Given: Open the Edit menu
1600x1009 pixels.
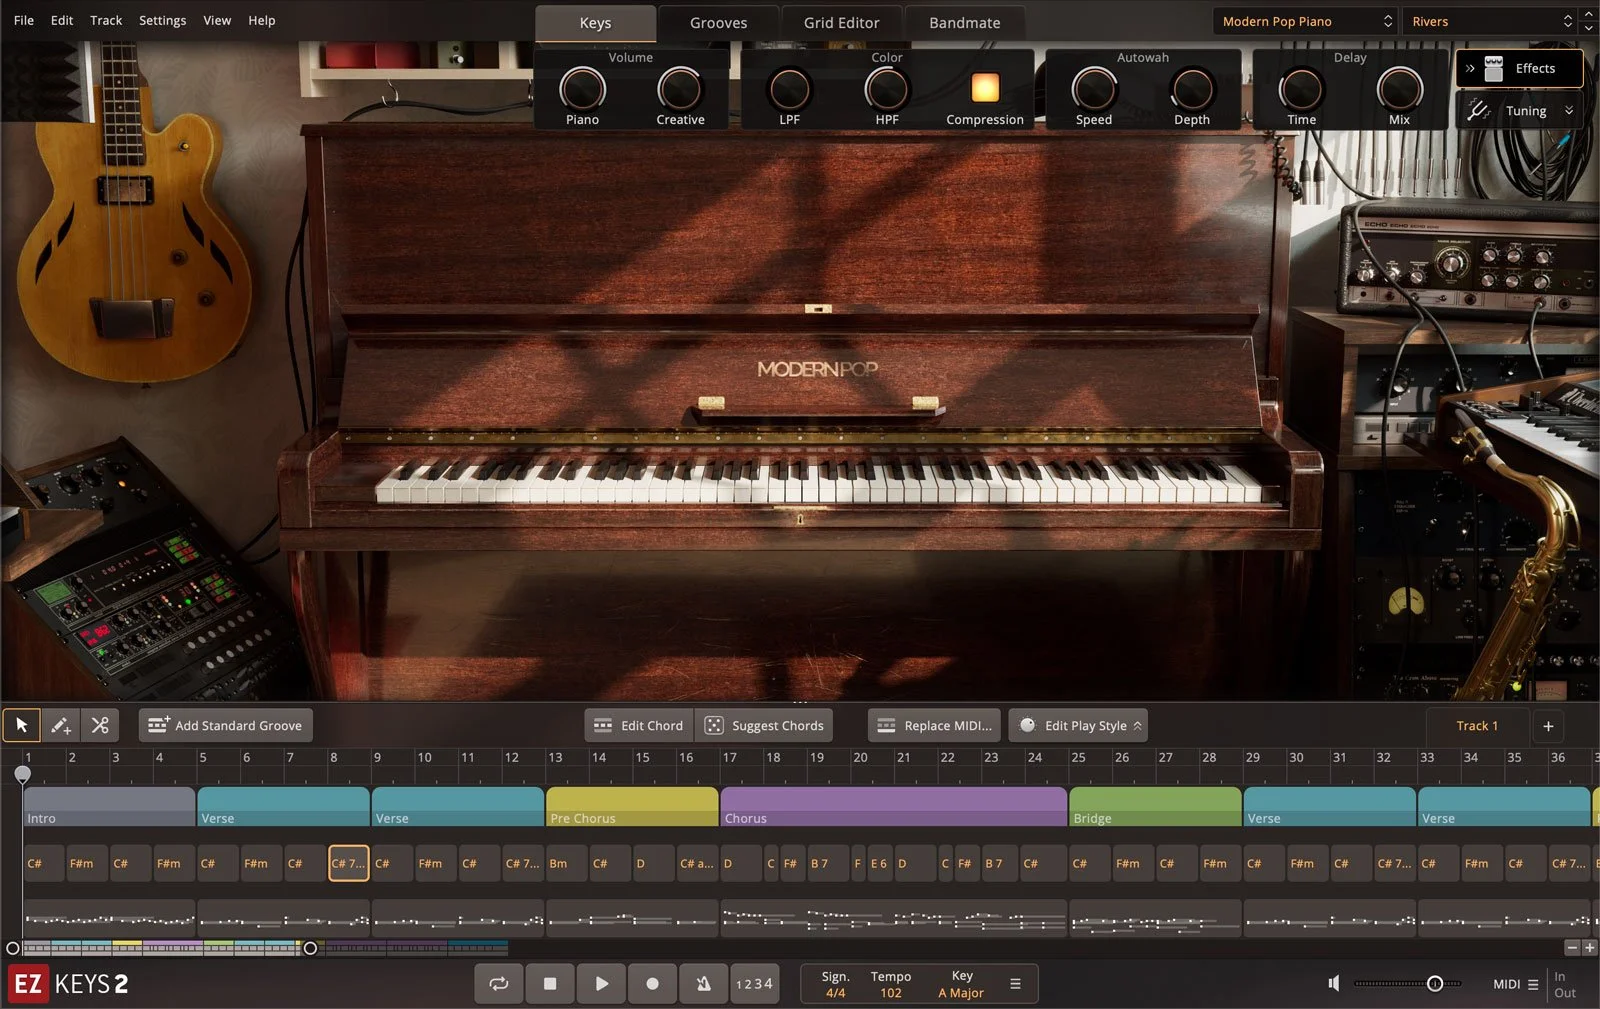Looking at the screenshot, I should click(x=62, y=20).
